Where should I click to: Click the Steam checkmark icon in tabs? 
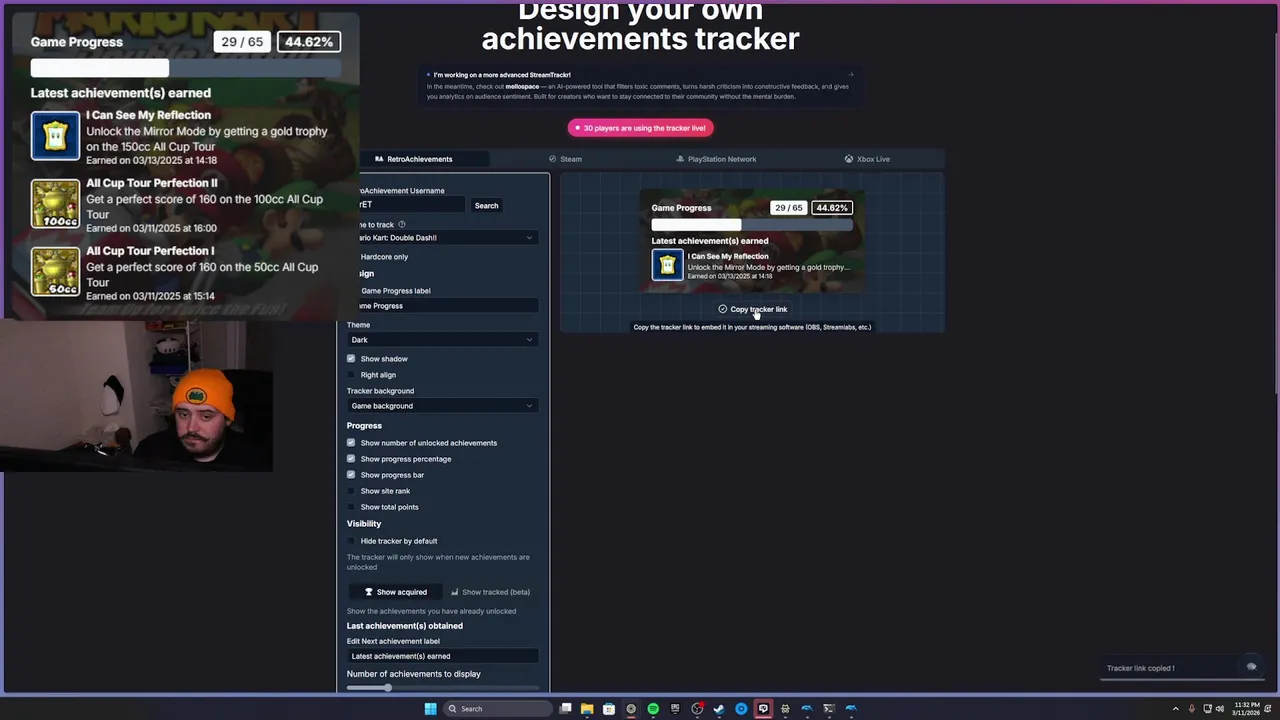click(x=552, y=159)
